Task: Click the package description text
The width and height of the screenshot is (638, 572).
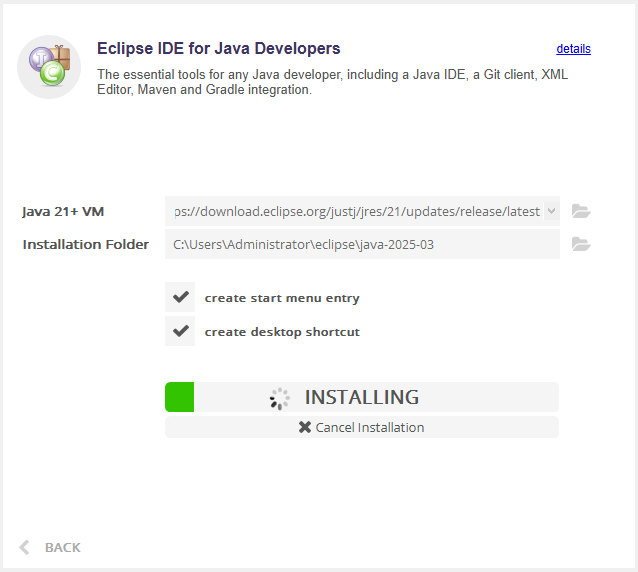Action: click(332, 82)
